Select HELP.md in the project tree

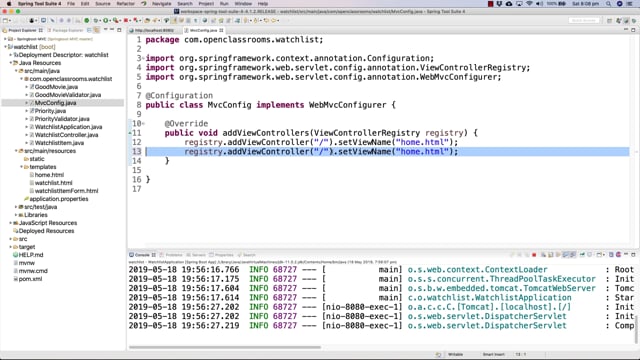pos(31,255)
